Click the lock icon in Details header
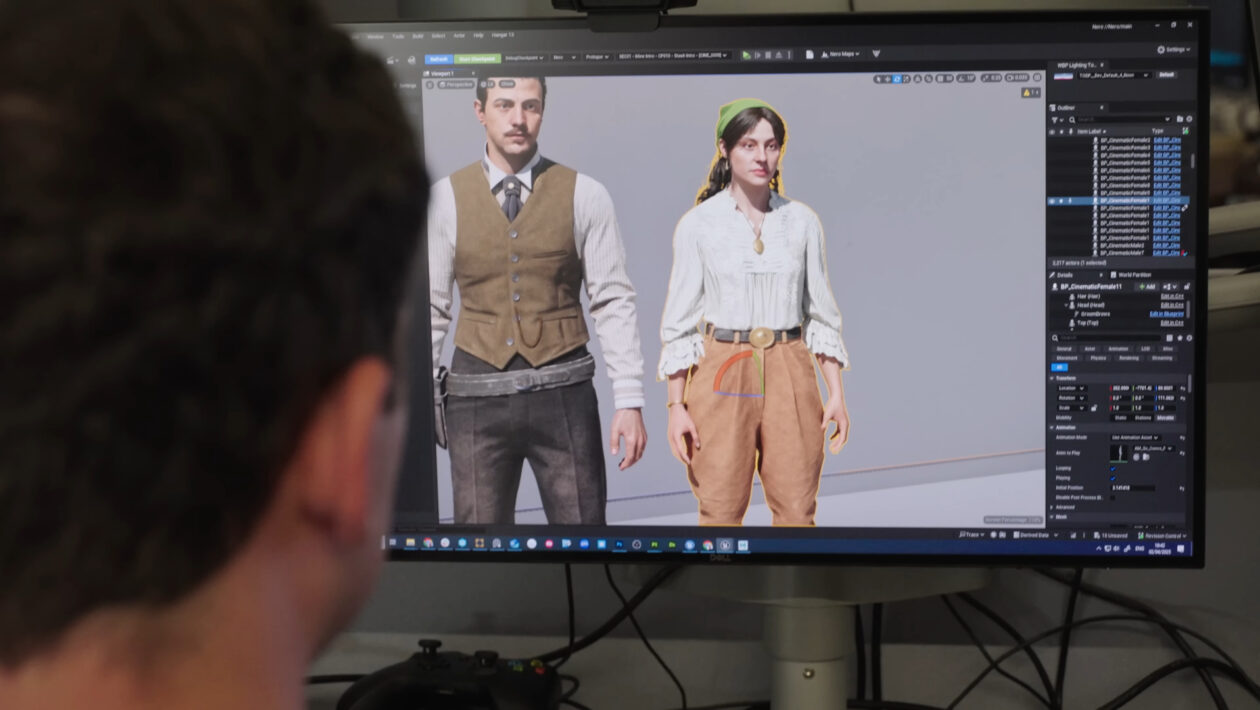 [1187, 287]
